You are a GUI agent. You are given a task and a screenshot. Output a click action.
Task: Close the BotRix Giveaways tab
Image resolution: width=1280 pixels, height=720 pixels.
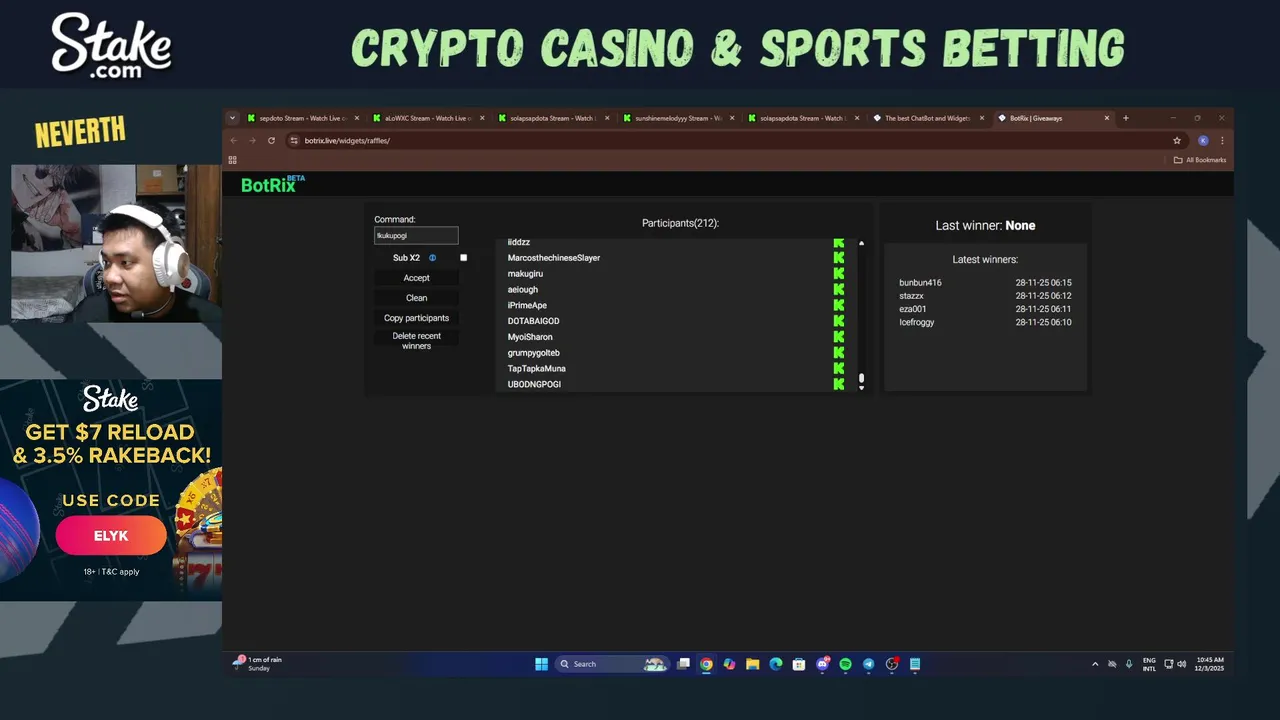[x=1107, y=118]
